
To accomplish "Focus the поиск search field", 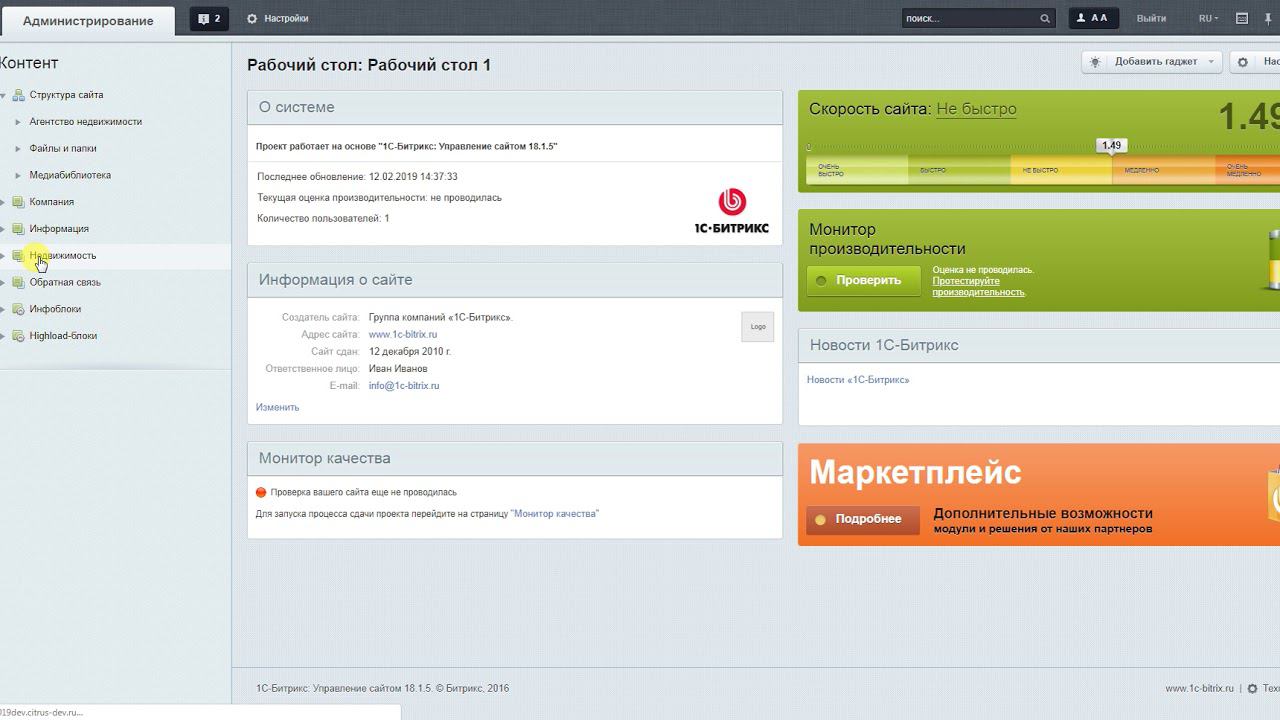I will point(970,19).
